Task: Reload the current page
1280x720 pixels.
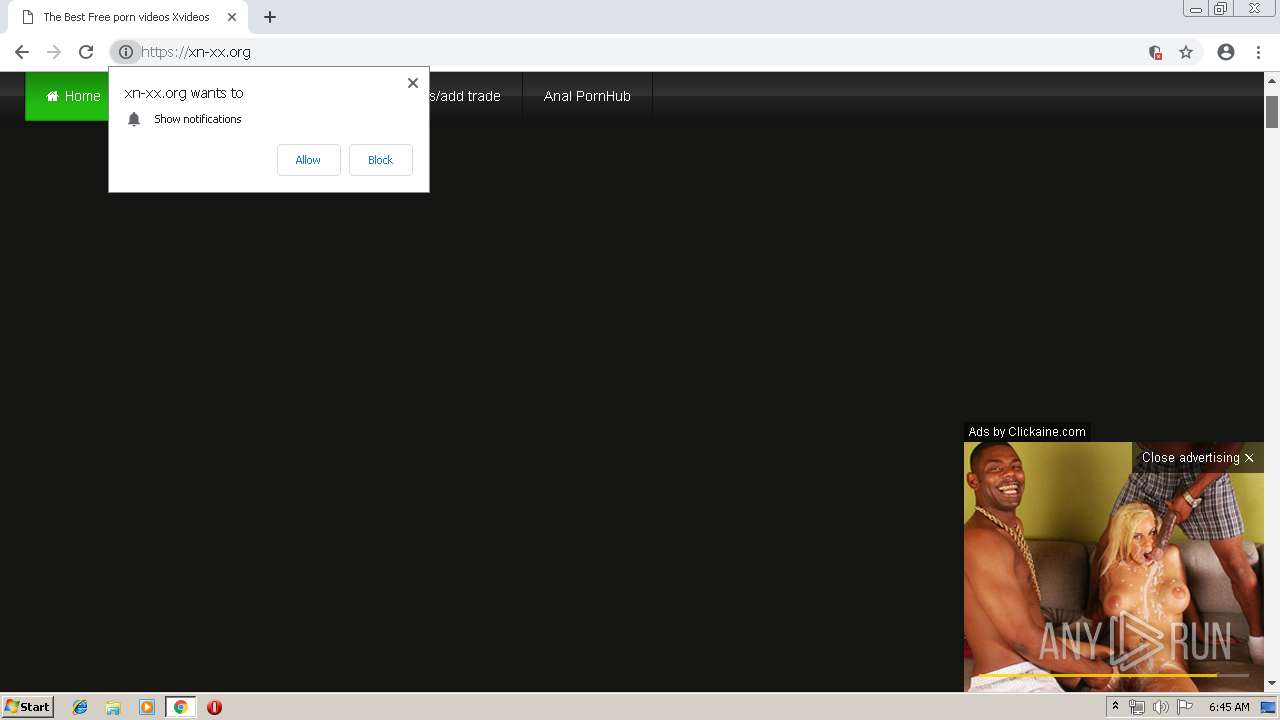Action: (86, 52)
